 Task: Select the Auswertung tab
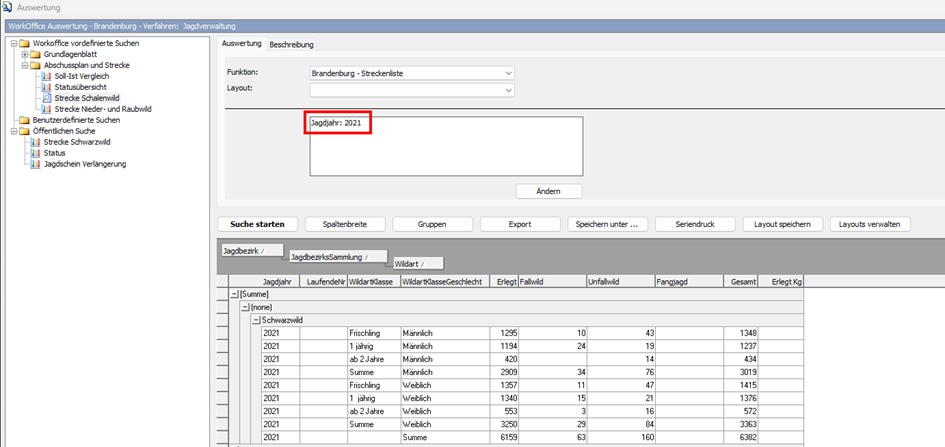click(241, 44)
